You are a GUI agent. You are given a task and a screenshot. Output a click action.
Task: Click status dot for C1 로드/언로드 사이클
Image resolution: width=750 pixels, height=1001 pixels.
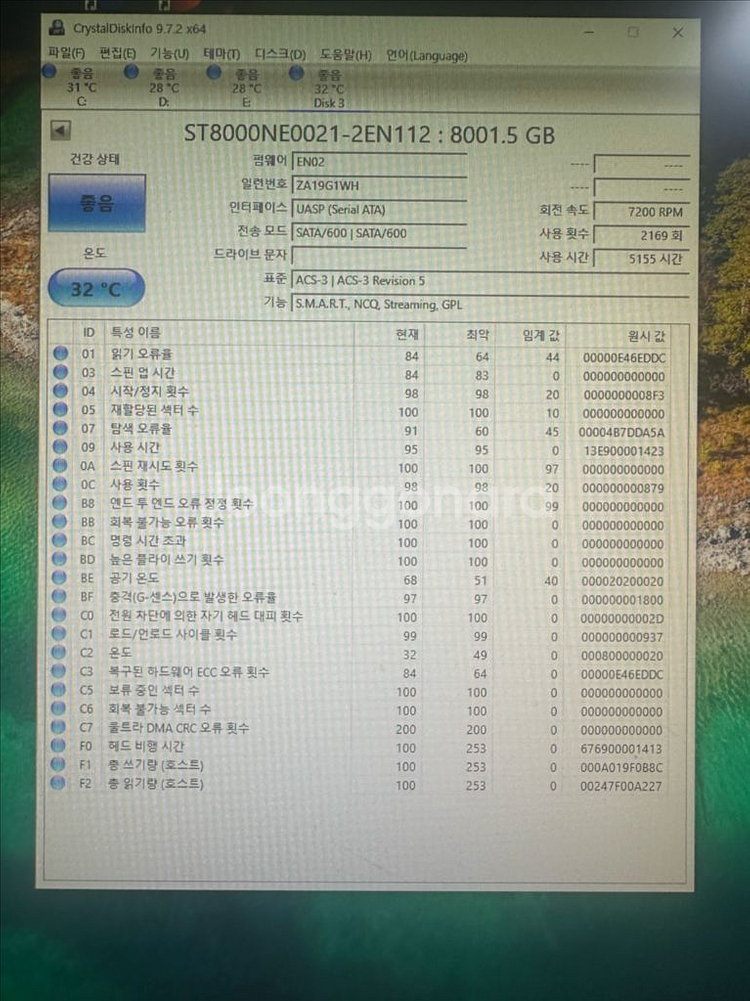click(59, 633)
